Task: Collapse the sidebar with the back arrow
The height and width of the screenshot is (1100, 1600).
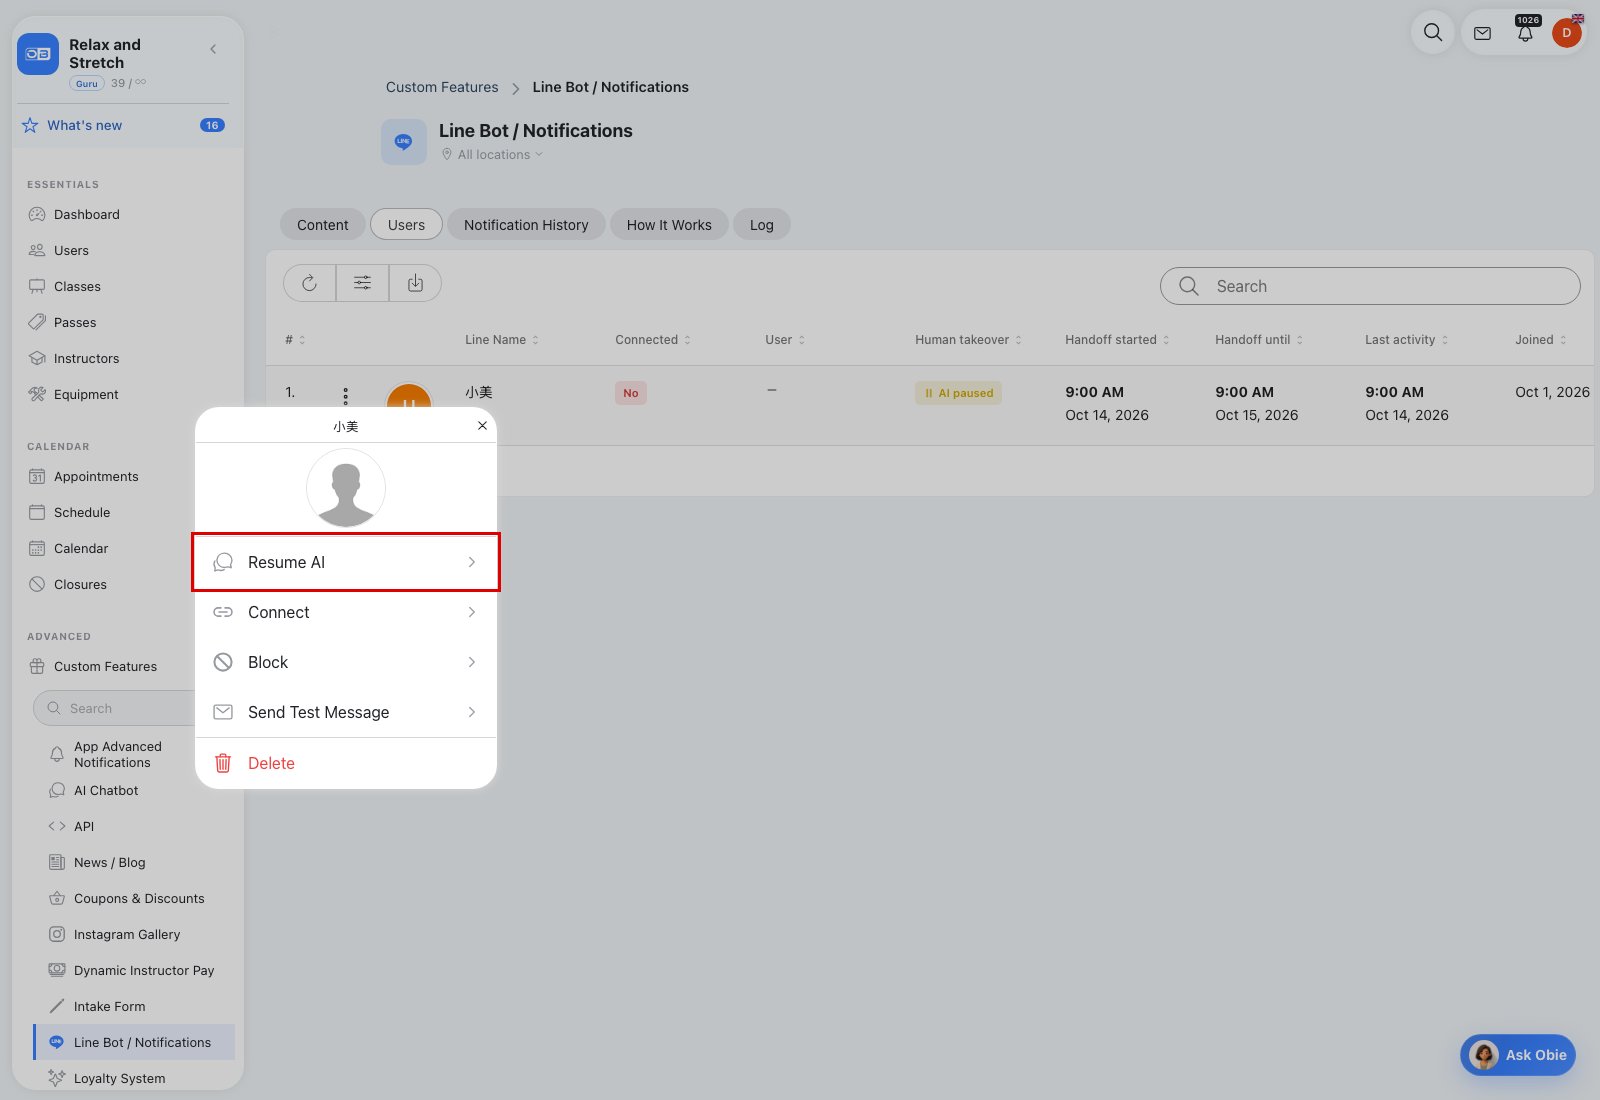Action: (213, 49)
